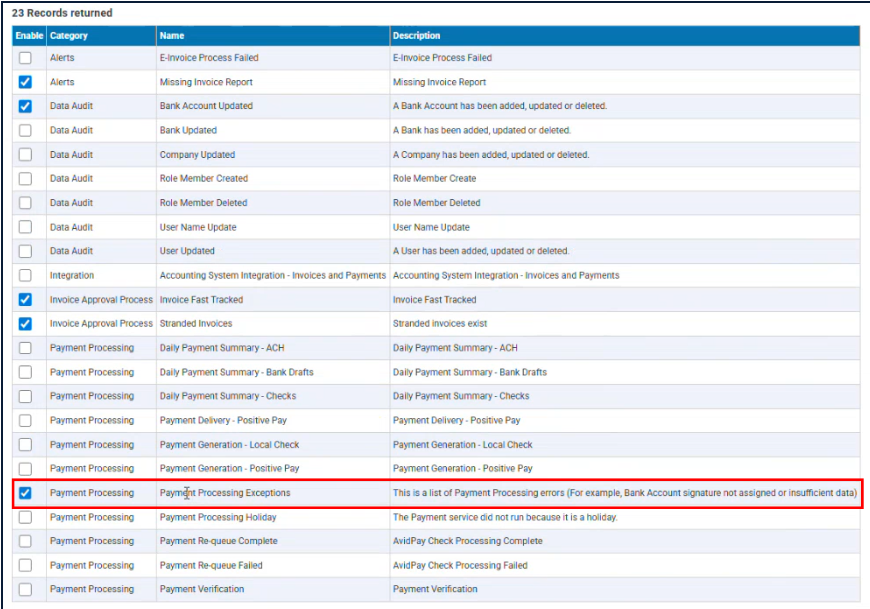Image resolution: width=870 pixels, height=609 pixels.
Task: Enable Payment Generation - Positive Pay checkbox
Action: tap(25, 469)
